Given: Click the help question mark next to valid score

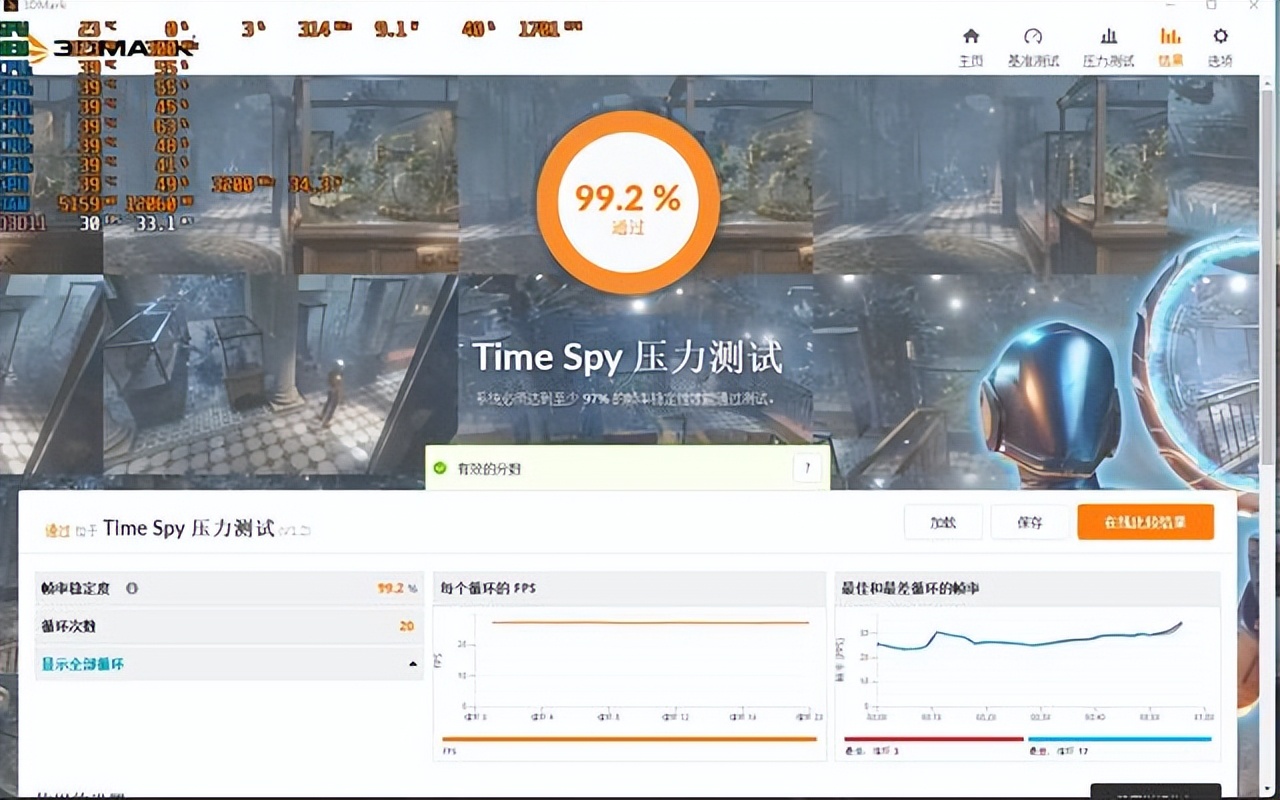Looking at the screenshot, I should (807, 468).
